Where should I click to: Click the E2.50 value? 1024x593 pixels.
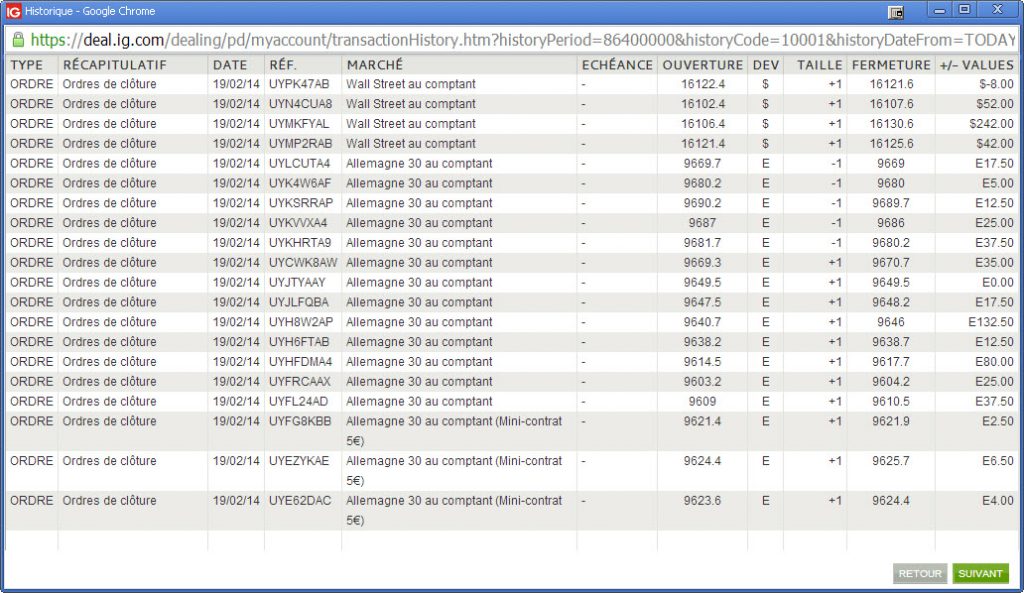point(998,421)
